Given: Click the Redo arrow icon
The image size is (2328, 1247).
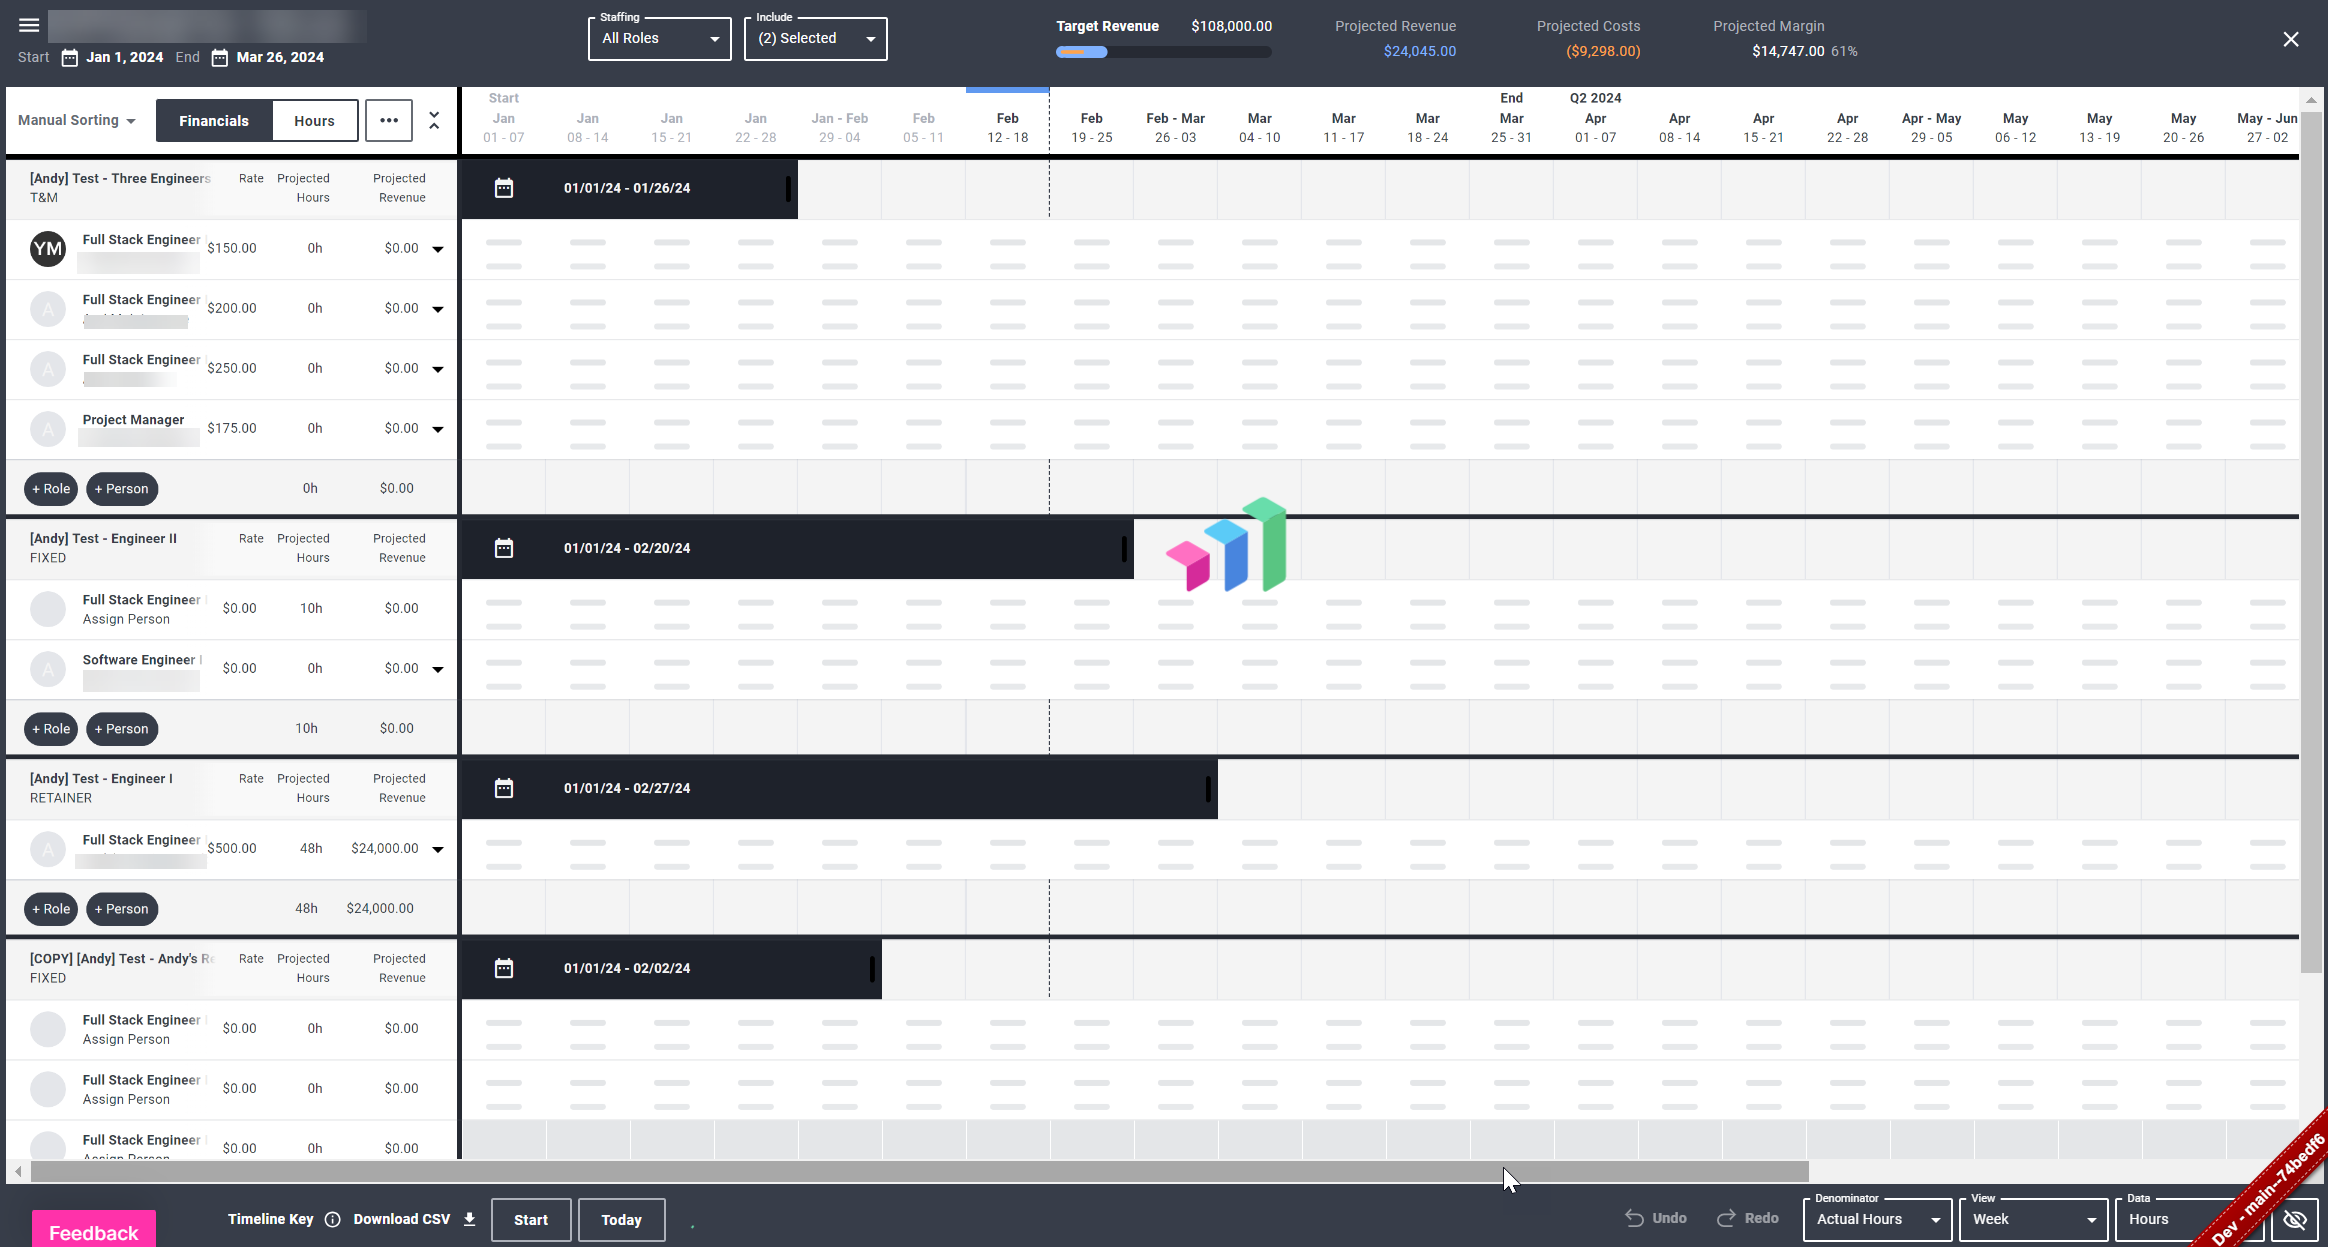Looking at the screenshot, I should click(x=1726, y=1218).
